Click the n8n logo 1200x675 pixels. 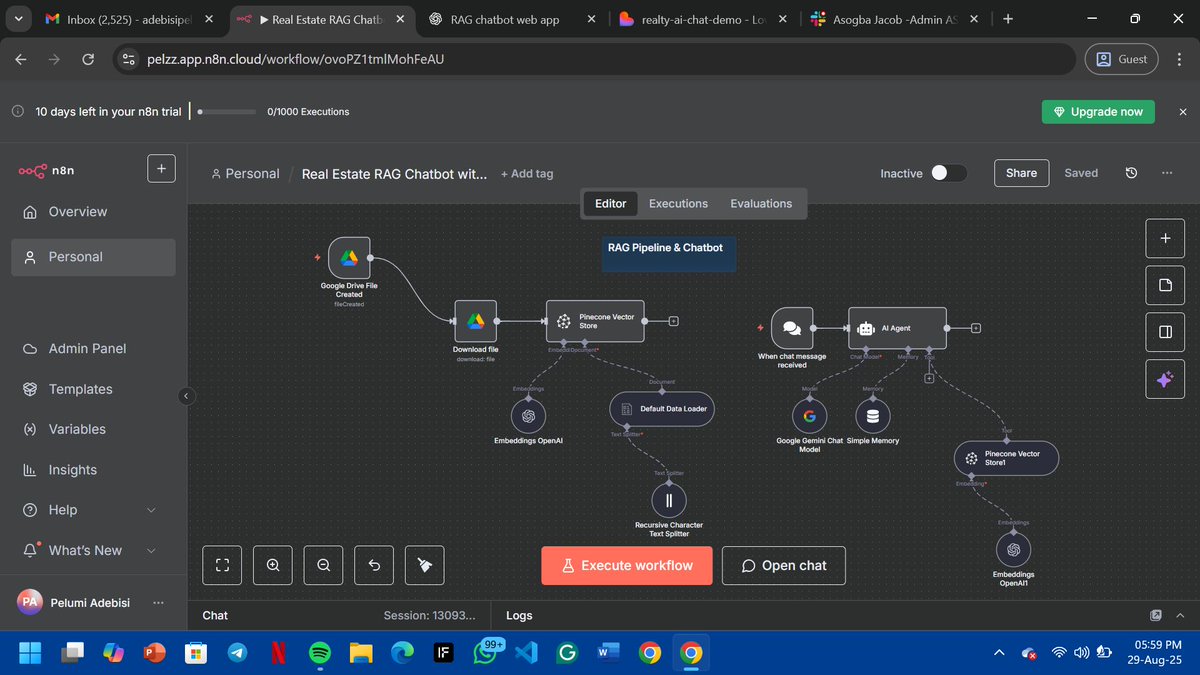click(x=46, y=171)
